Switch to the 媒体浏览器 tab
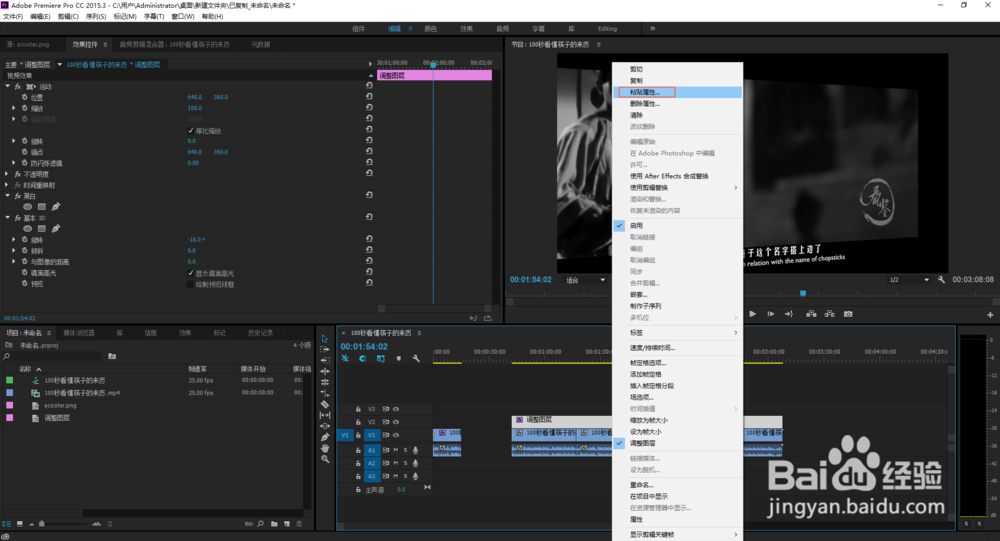This screenshot has height=541, width=1000. click(79, 333)
